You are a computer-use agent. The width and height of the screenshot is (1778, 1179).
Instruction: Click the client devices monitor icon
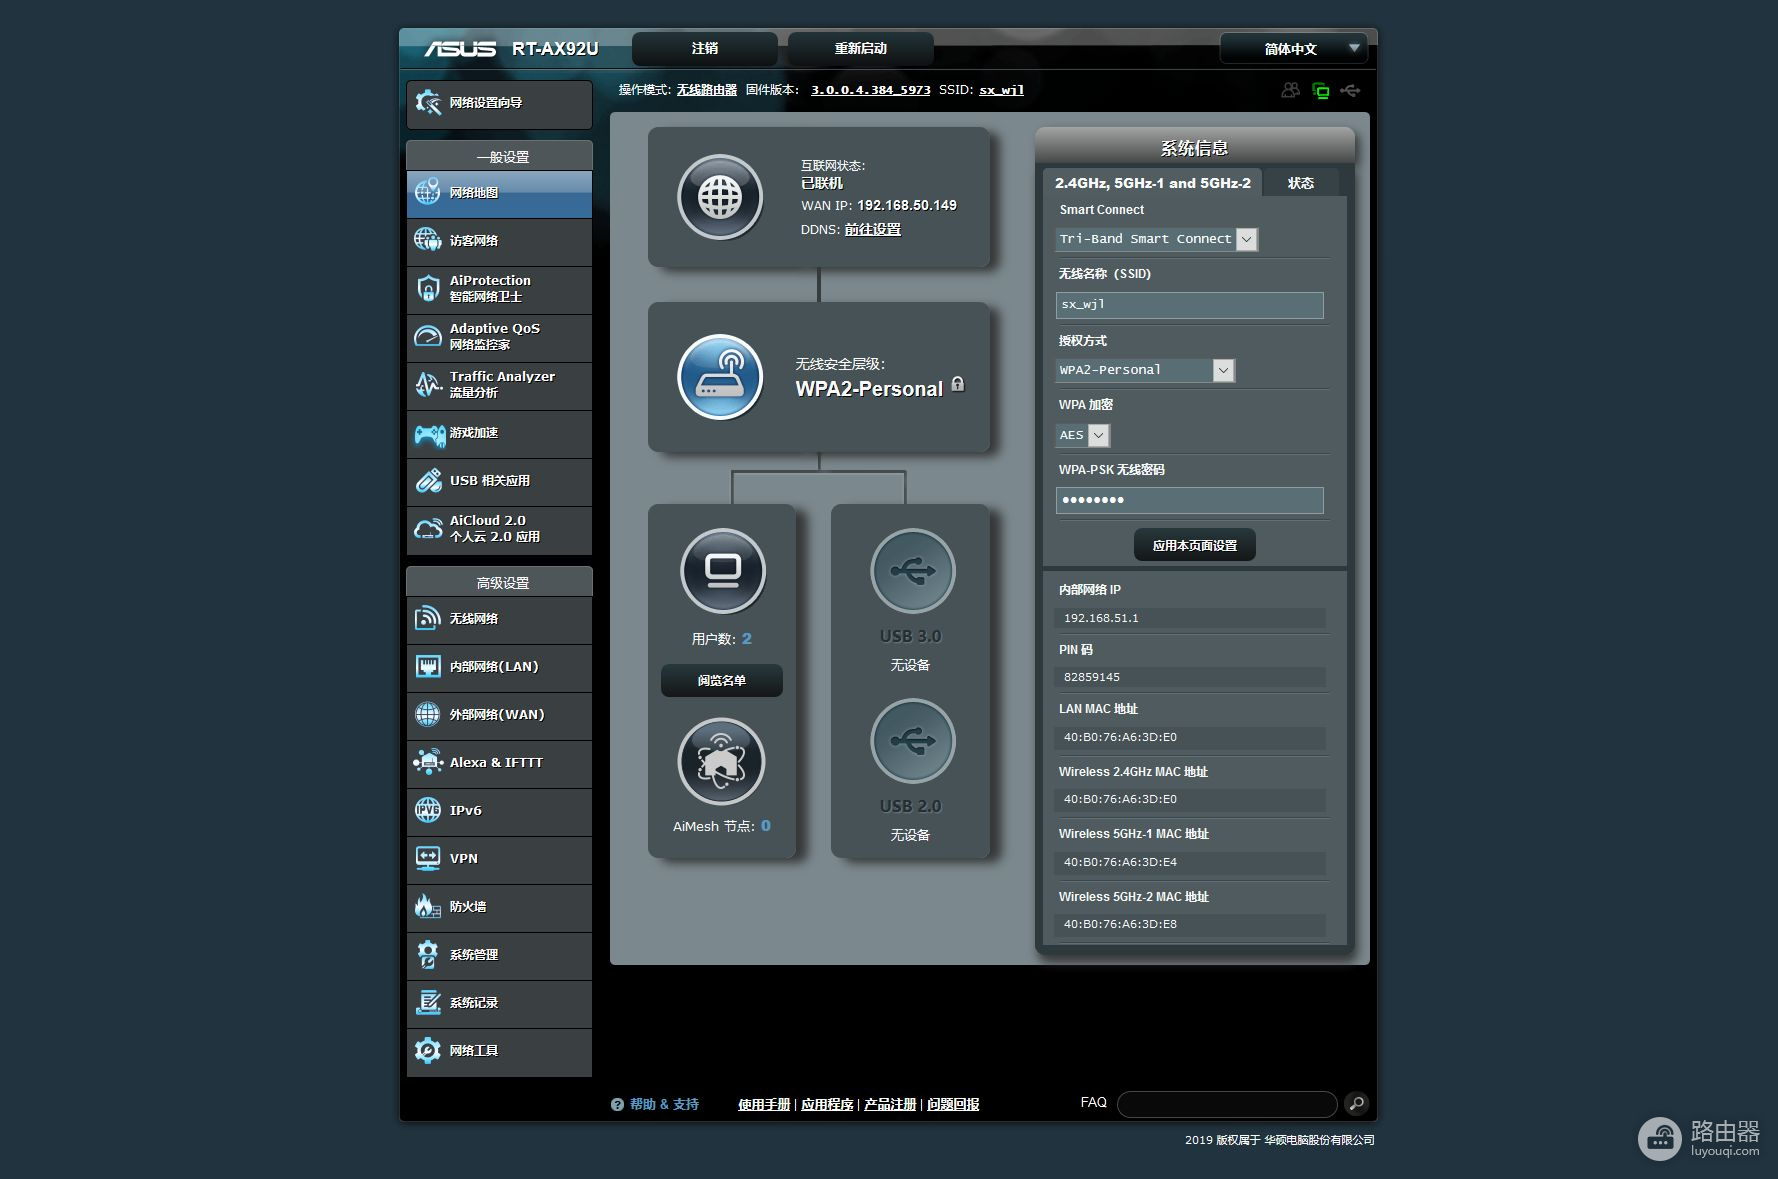click(x=722, y=570)
